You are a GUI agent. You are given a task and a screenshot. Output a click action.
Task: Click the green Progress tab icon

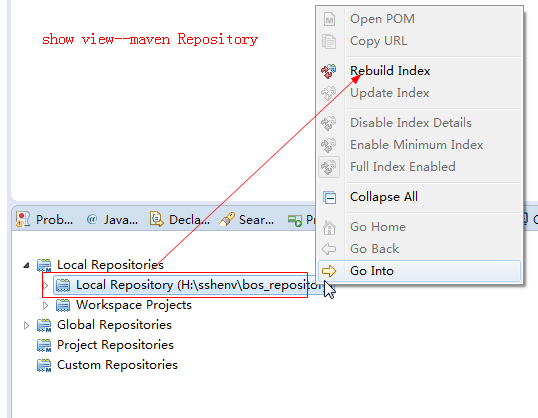click(x=295, y=220)
